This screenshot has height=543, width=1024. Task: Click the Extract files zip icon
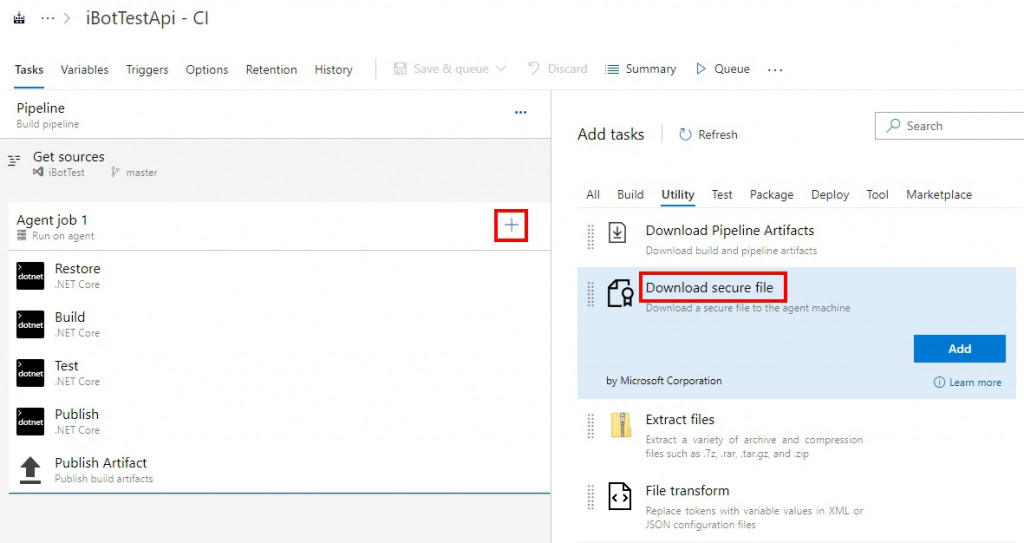[x=621, y=425]
